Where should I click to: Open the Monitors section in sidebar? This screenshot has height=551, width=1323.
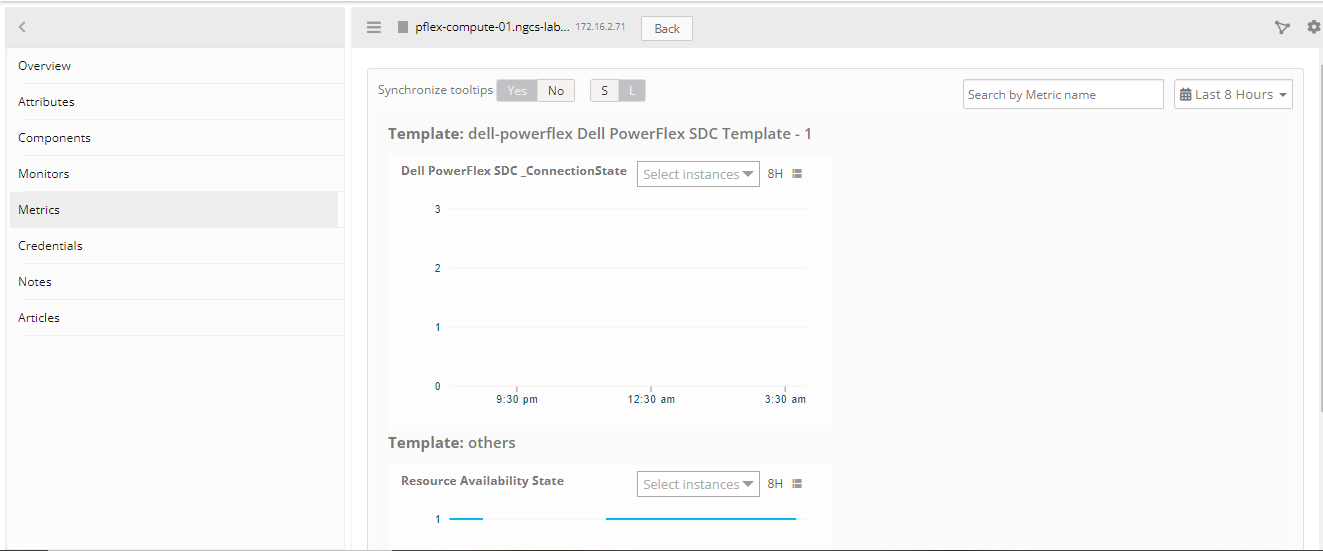coord(44,174)
